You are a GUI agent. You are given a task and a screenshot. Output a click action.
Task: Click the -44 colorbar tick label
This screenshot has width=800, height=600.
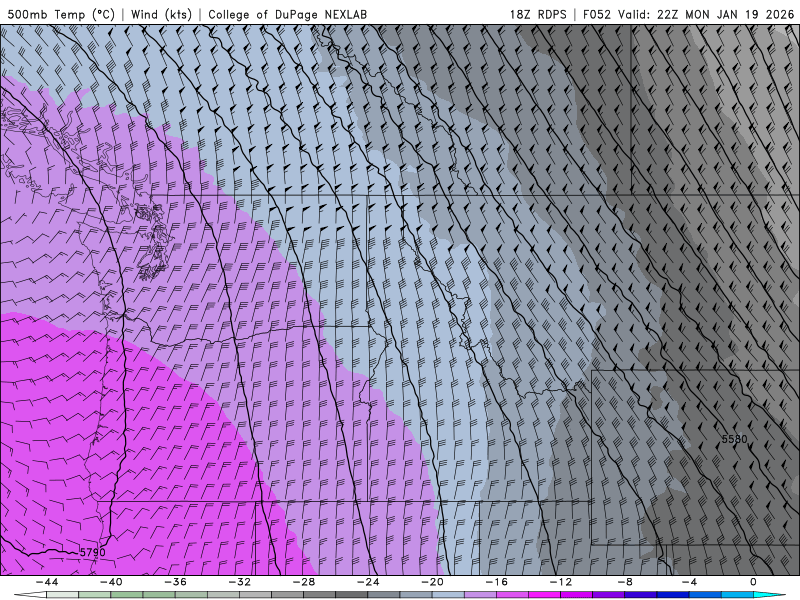(x=47, y=582)
